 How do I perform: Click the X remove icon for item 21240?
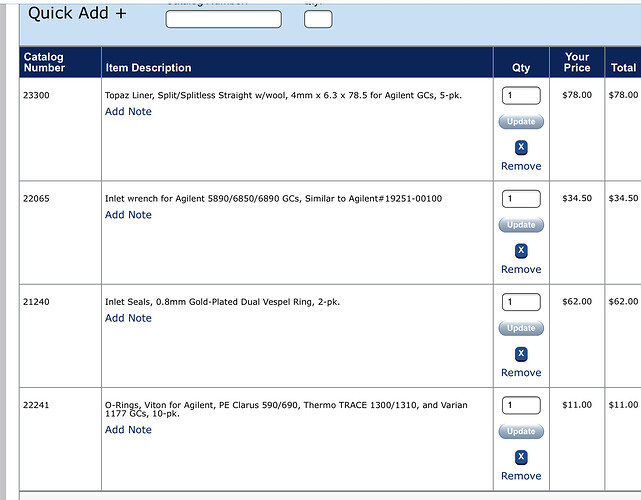point(521,354)
